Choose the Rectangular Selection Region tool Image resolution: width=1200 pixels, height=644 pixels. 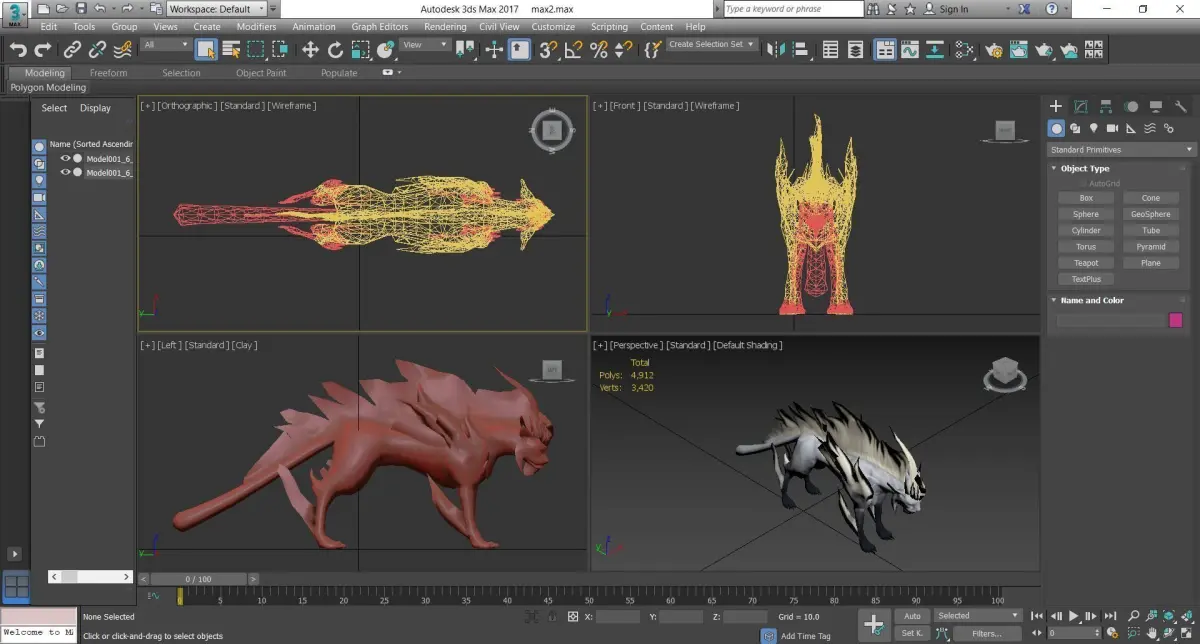(x=256, y=49)
